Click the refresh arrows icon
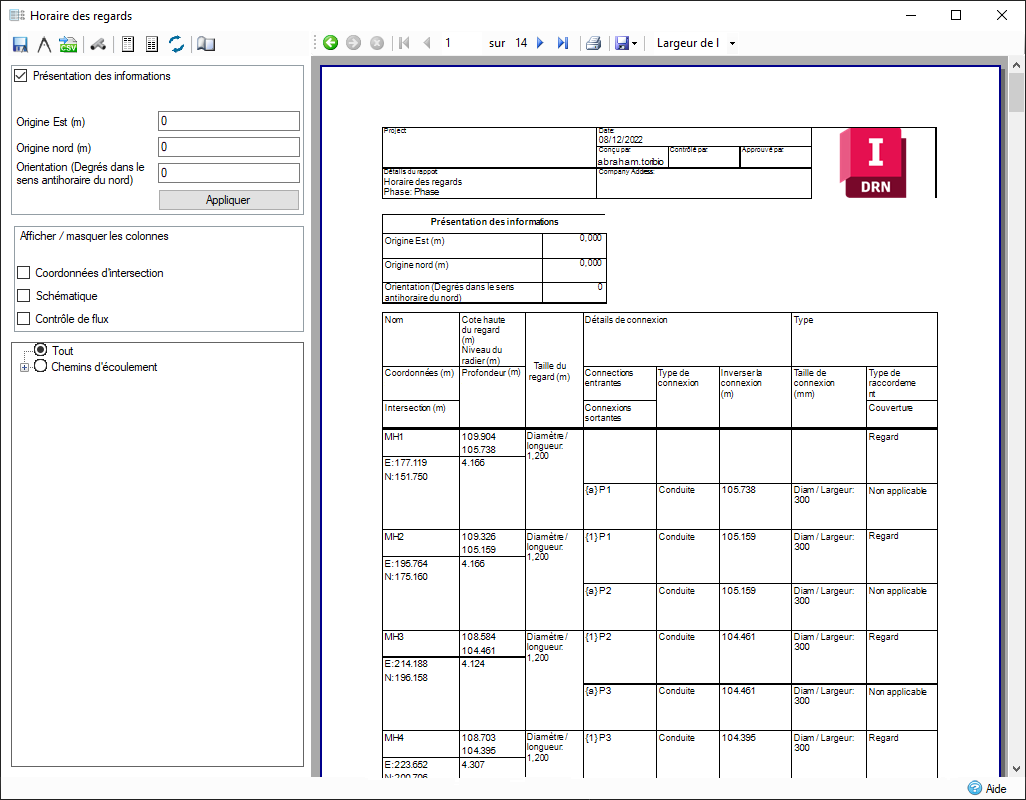 click(176, 44)
